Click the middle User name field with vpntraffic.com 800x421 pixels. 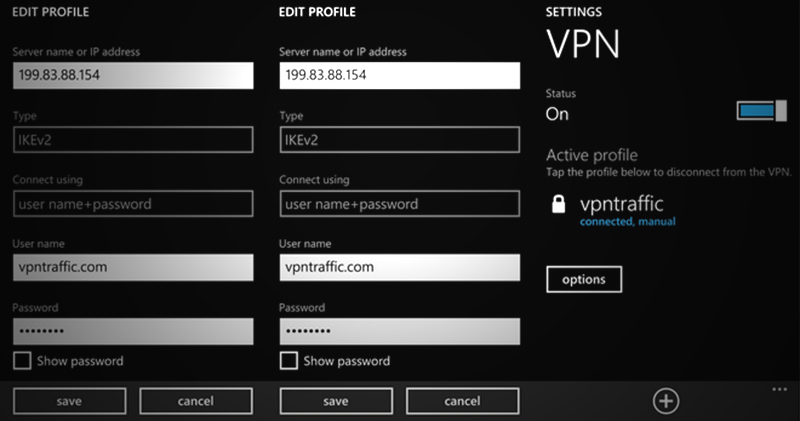(400, 267)
